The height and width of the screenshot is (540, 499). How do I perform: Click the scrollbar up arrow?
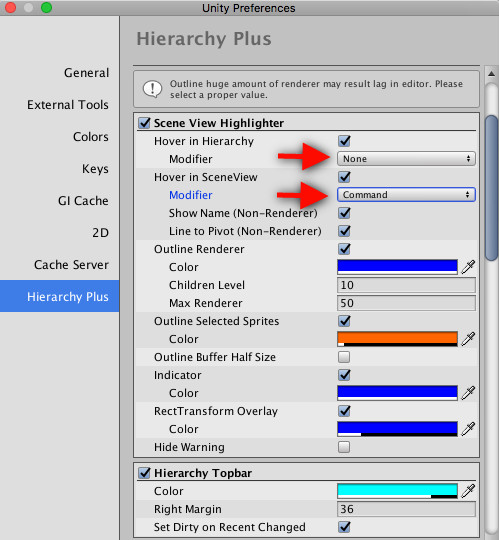pyautogui.click(x=491, y=73)
